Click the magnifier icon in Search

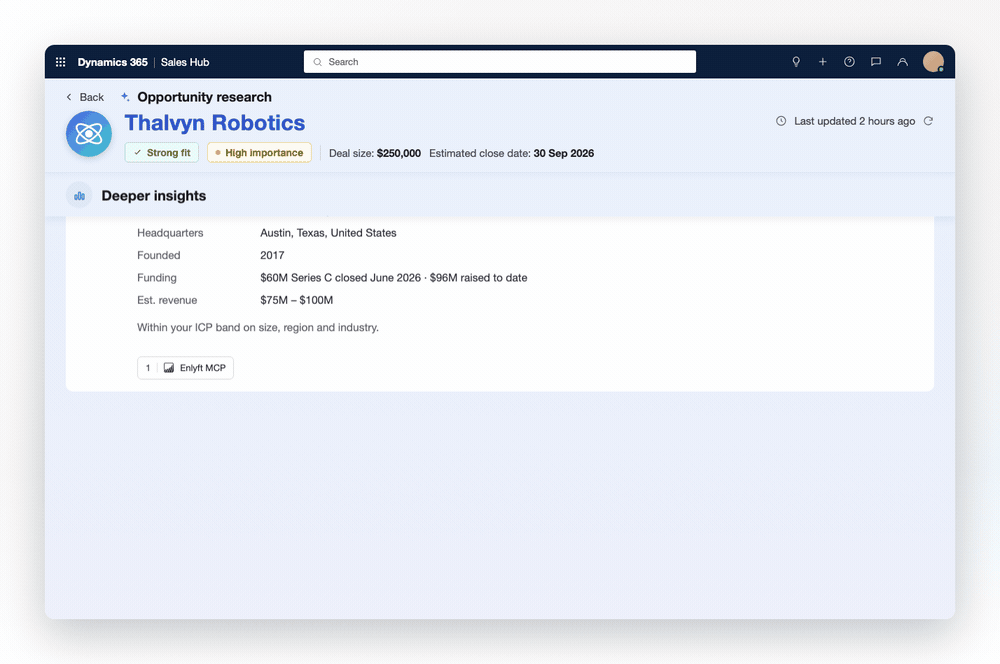(317, 62)
